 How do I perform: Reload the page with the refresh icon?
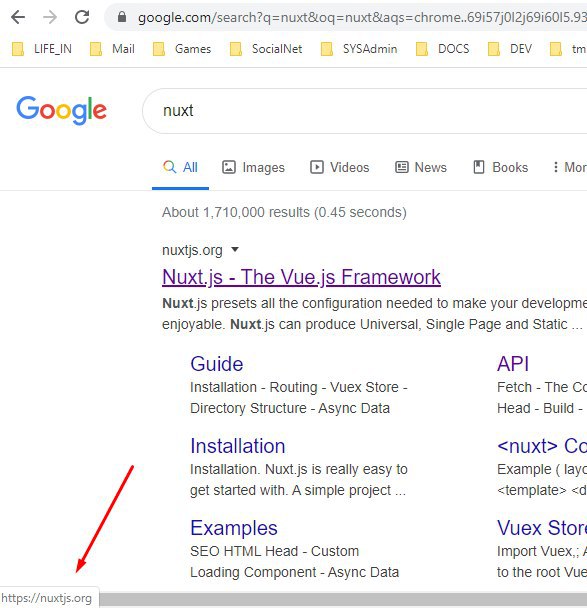(82, 17)
